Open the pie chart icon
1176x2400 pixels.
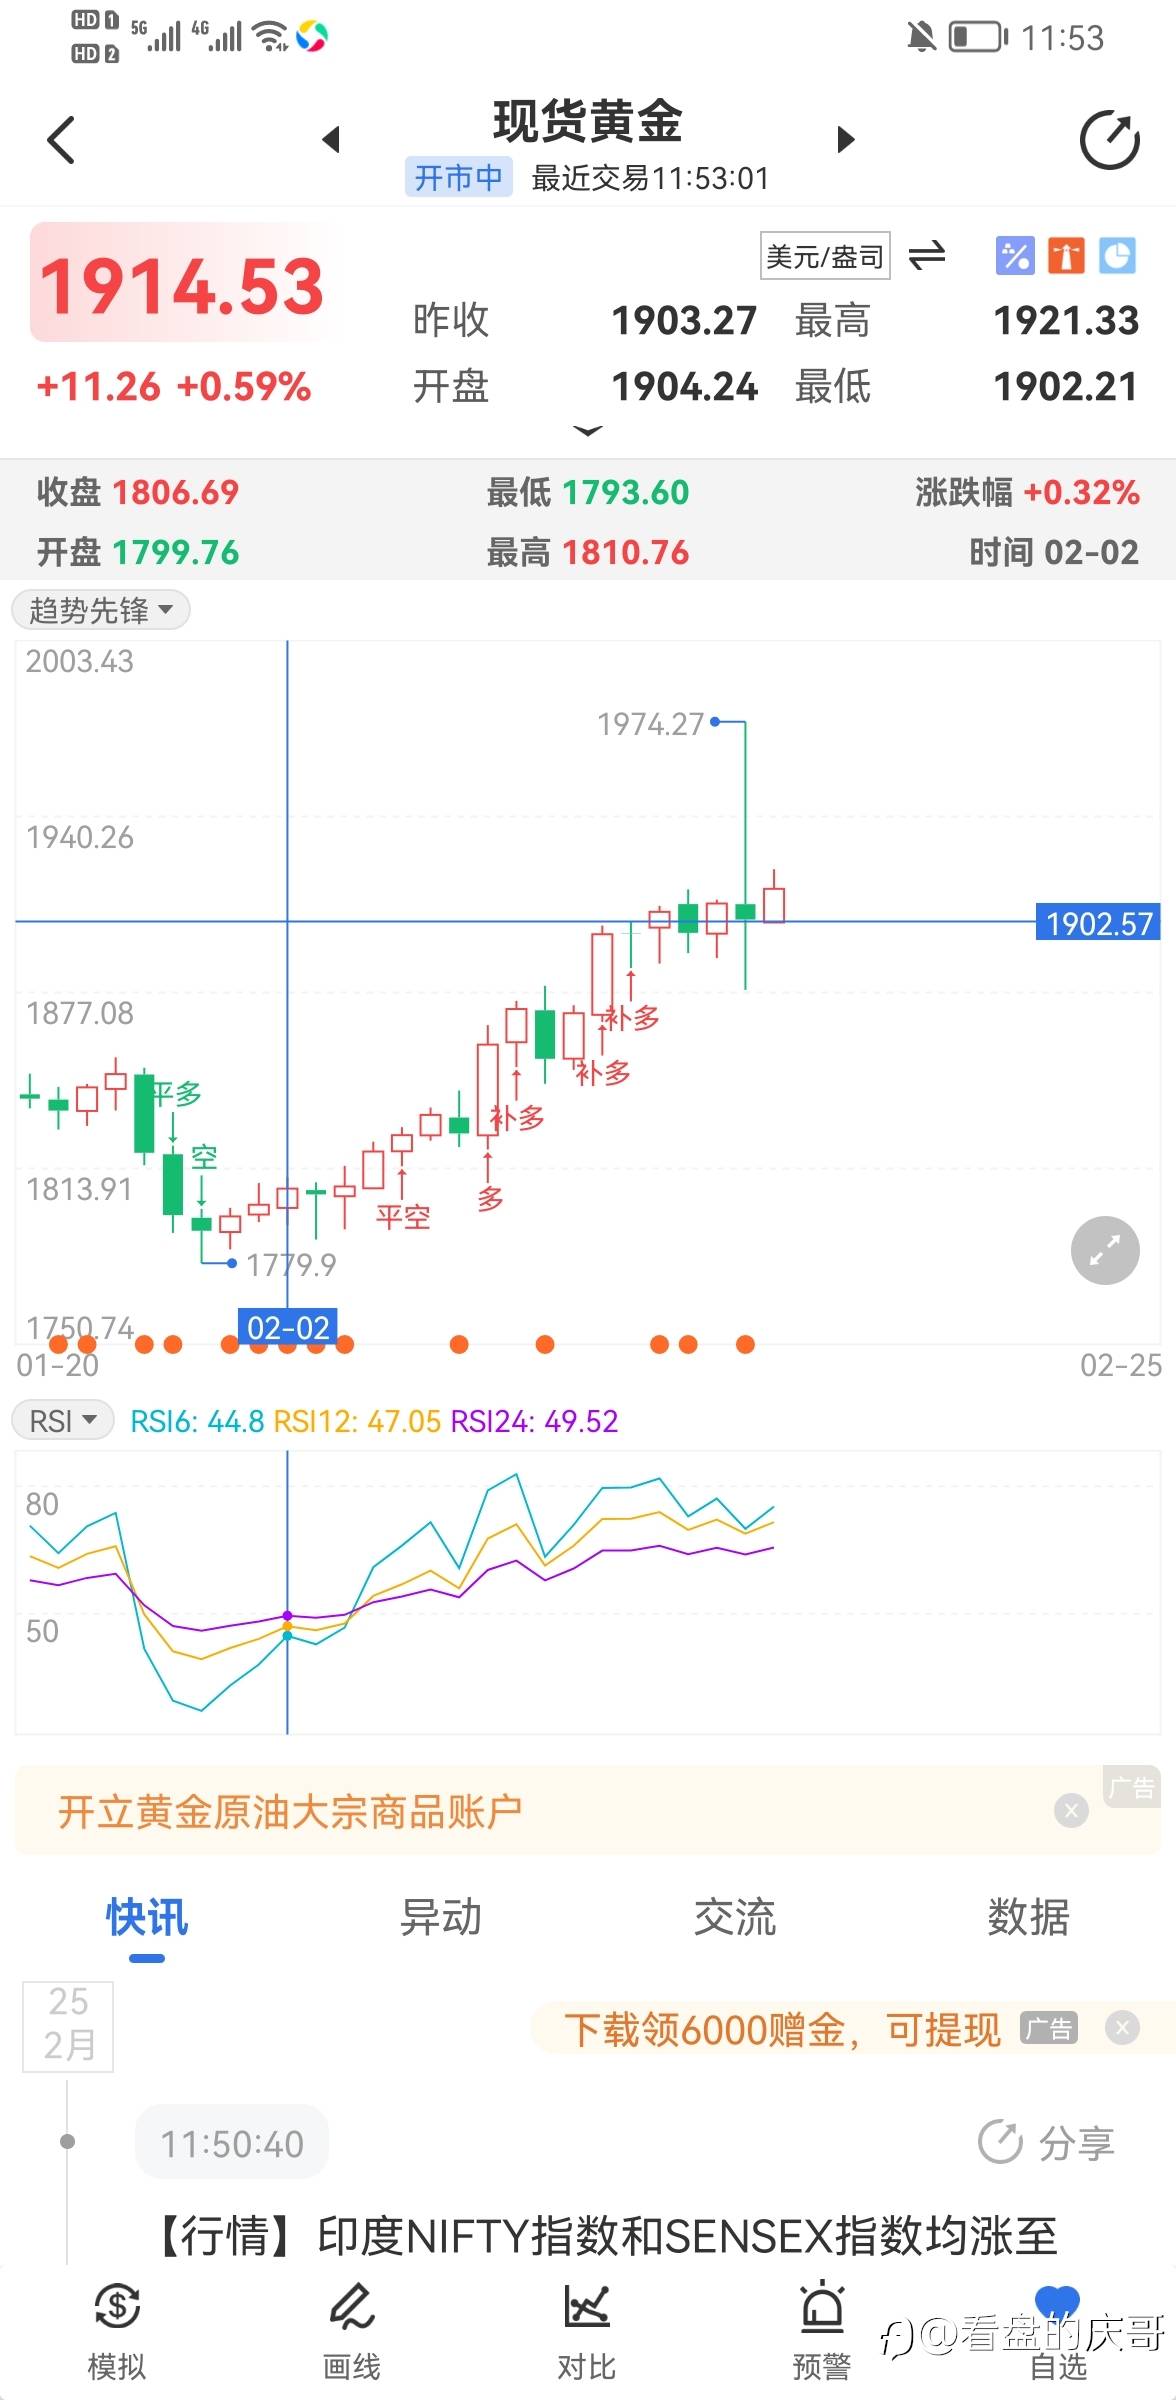coord(1117,256)
